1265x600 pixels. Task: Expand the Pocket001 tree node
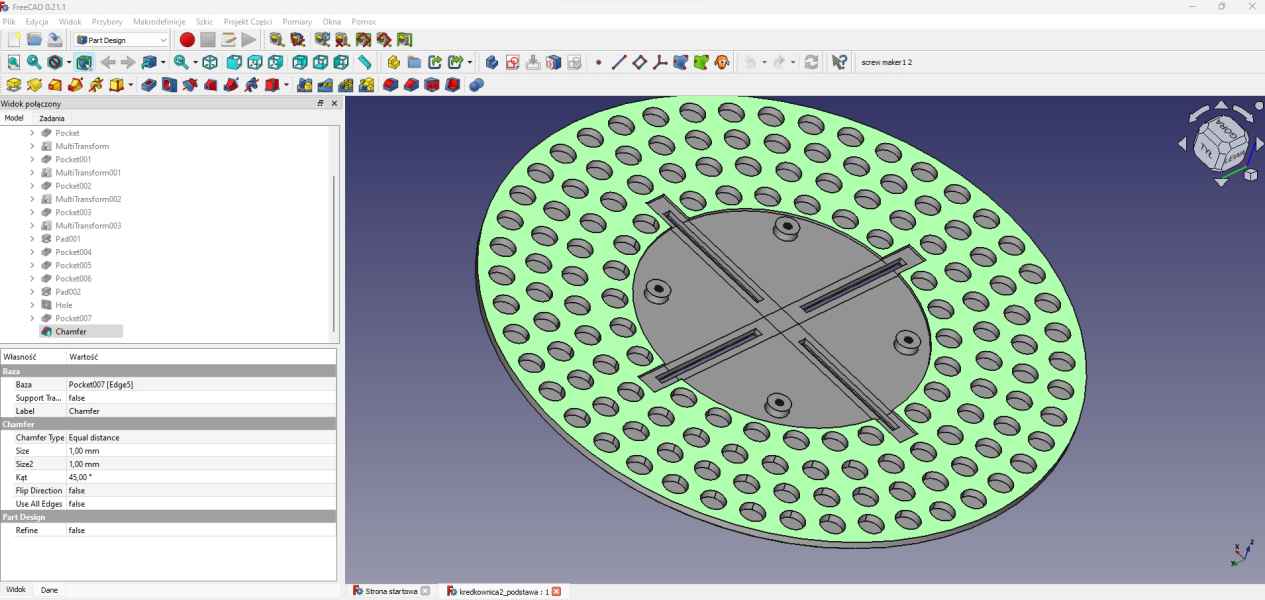pyautogui.click(x=32, y=159)
